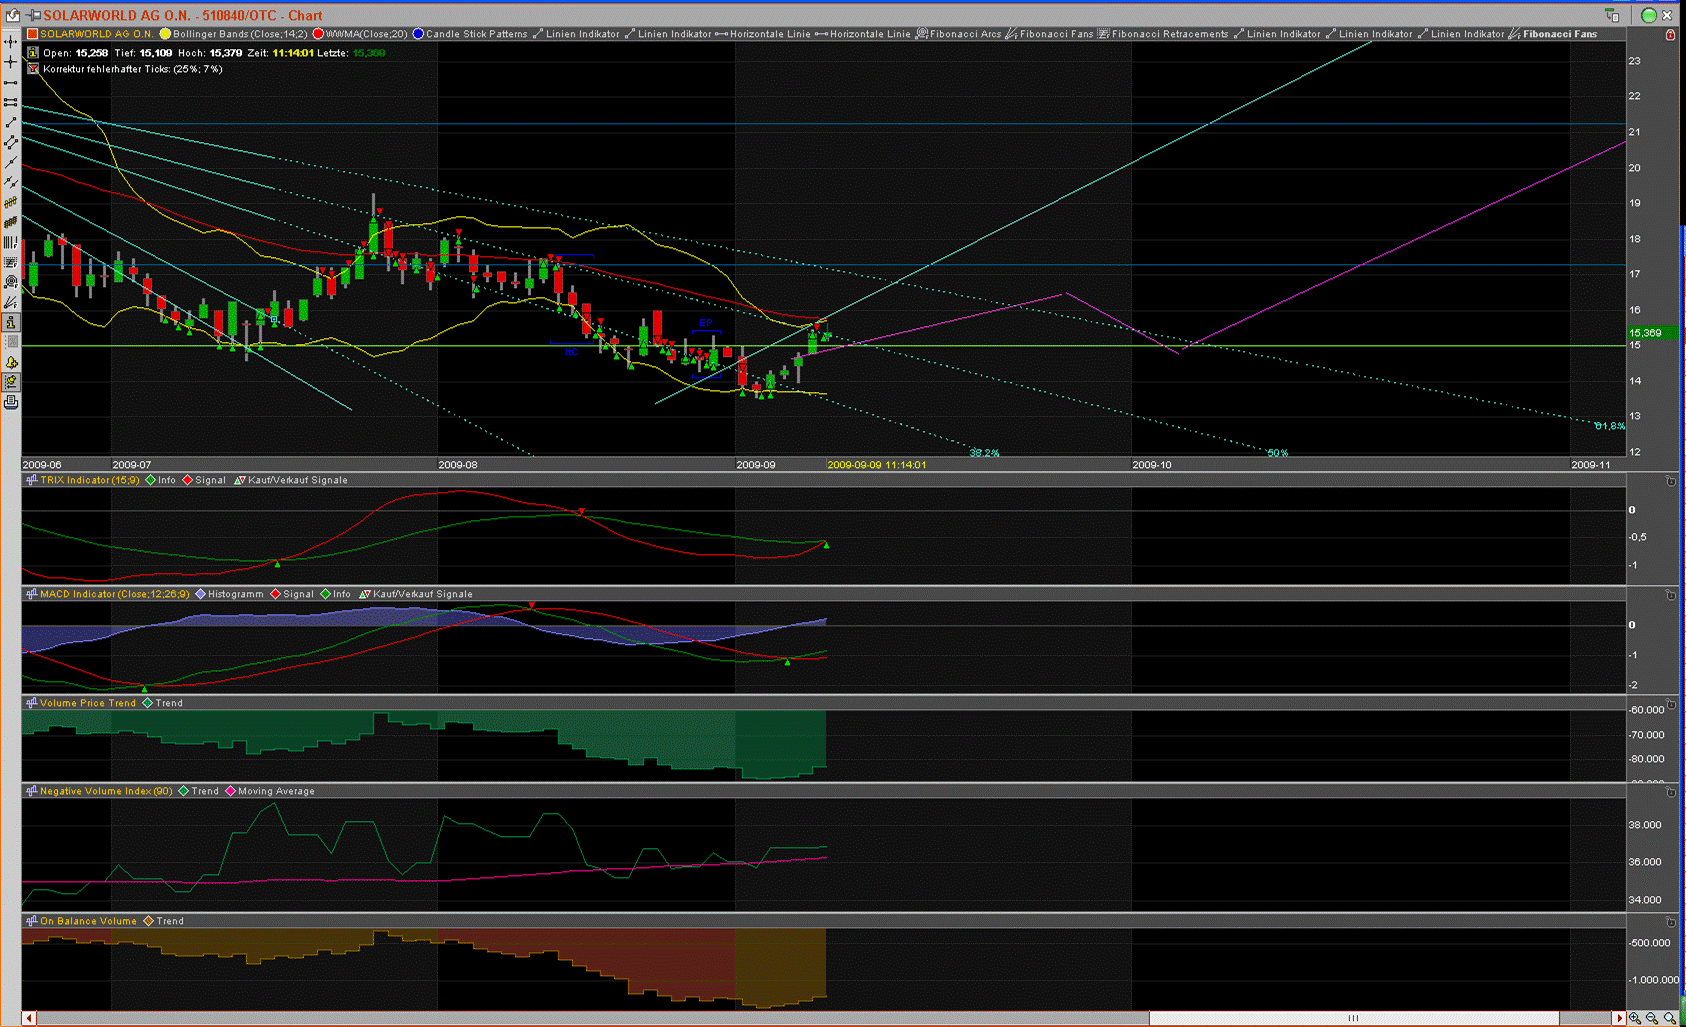The width and height of the screenshot is (1686, 1027).
Task: Open the Volume Price Trend panel options button
Action: [x=1670, y=704]
